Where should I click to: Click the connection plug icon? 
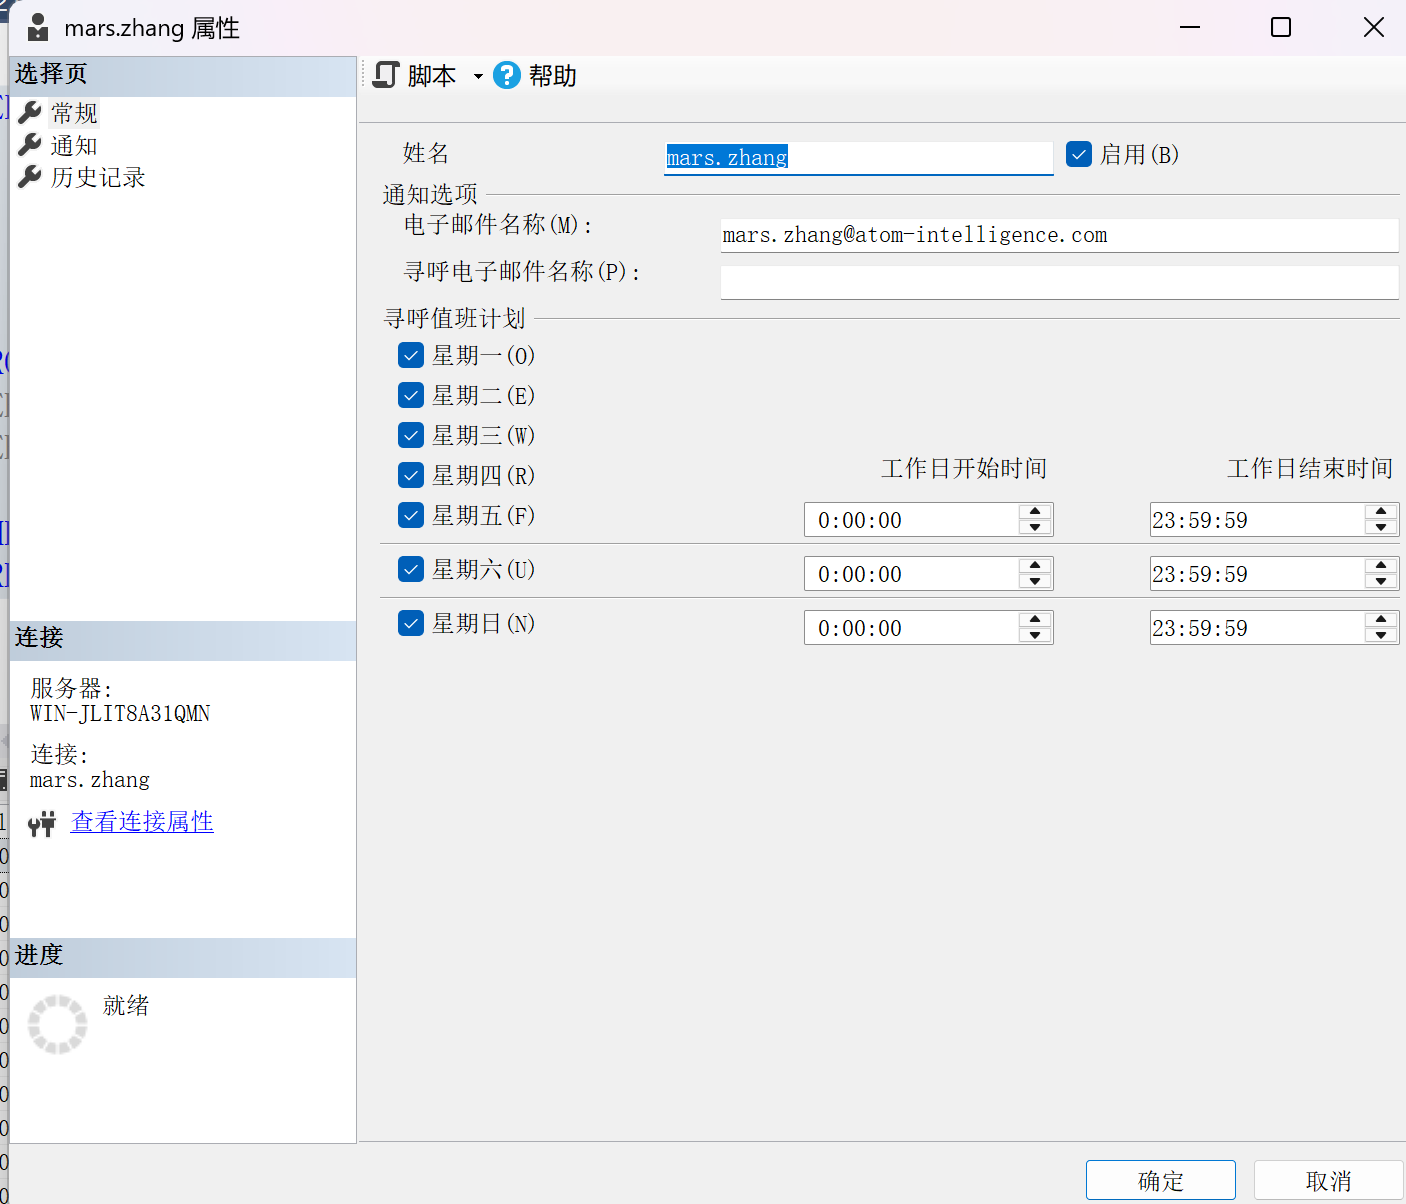coord(42,824)
